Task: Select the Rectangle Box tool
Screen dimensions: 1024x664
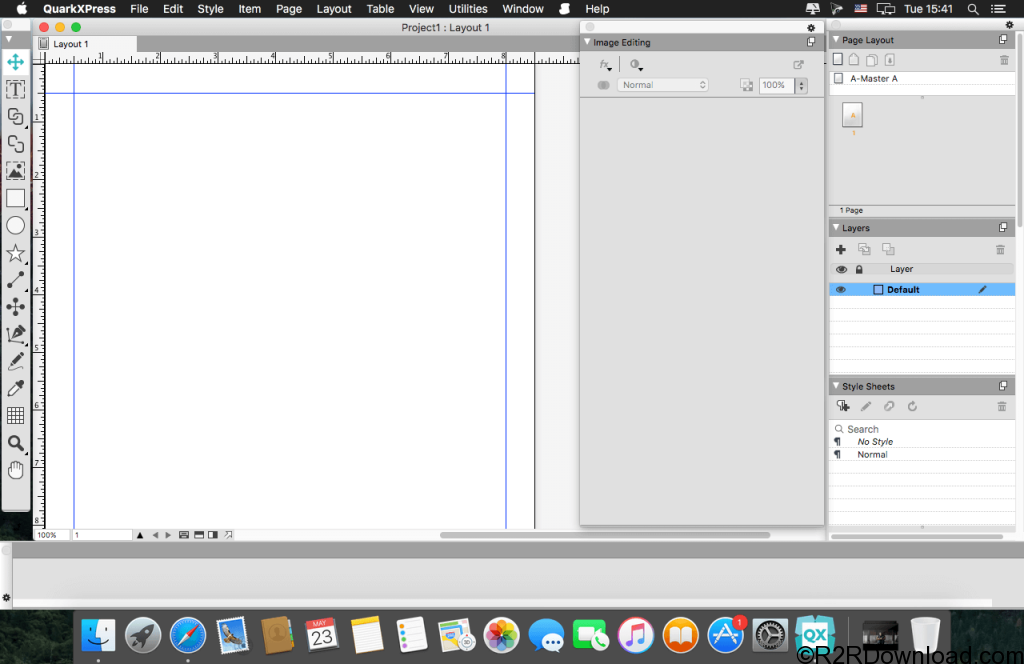Action: (x=16, y=198)
